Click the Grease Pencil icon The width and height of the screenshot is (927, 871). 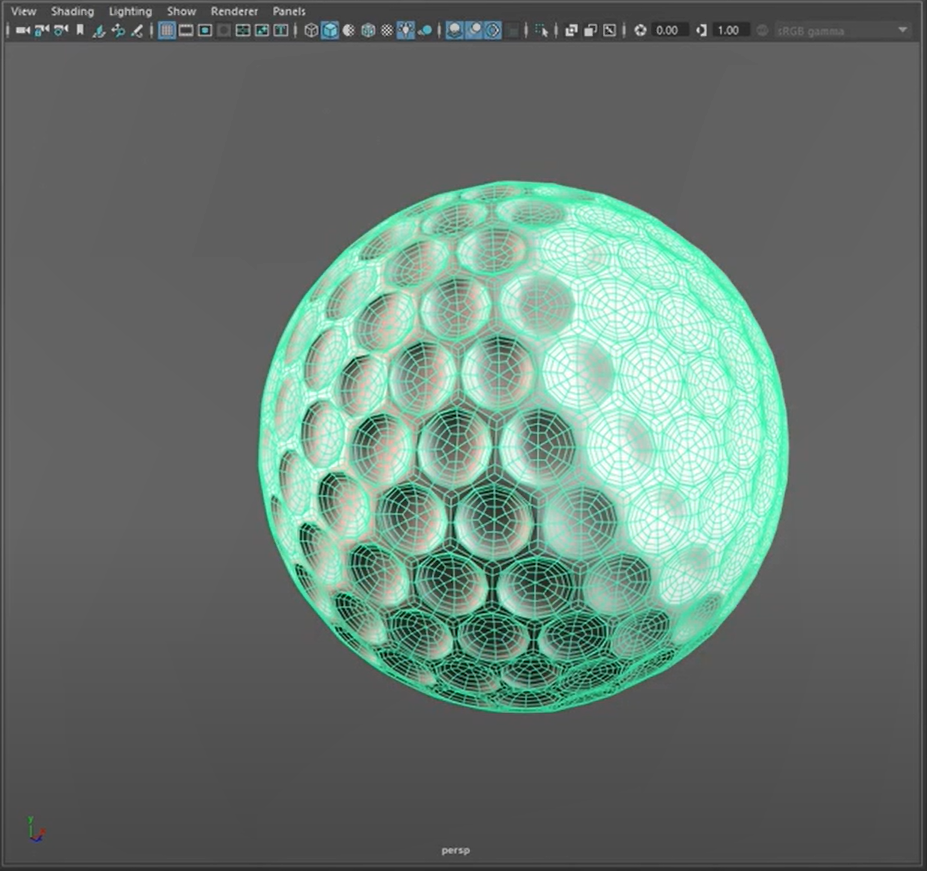tap(137, 31)
